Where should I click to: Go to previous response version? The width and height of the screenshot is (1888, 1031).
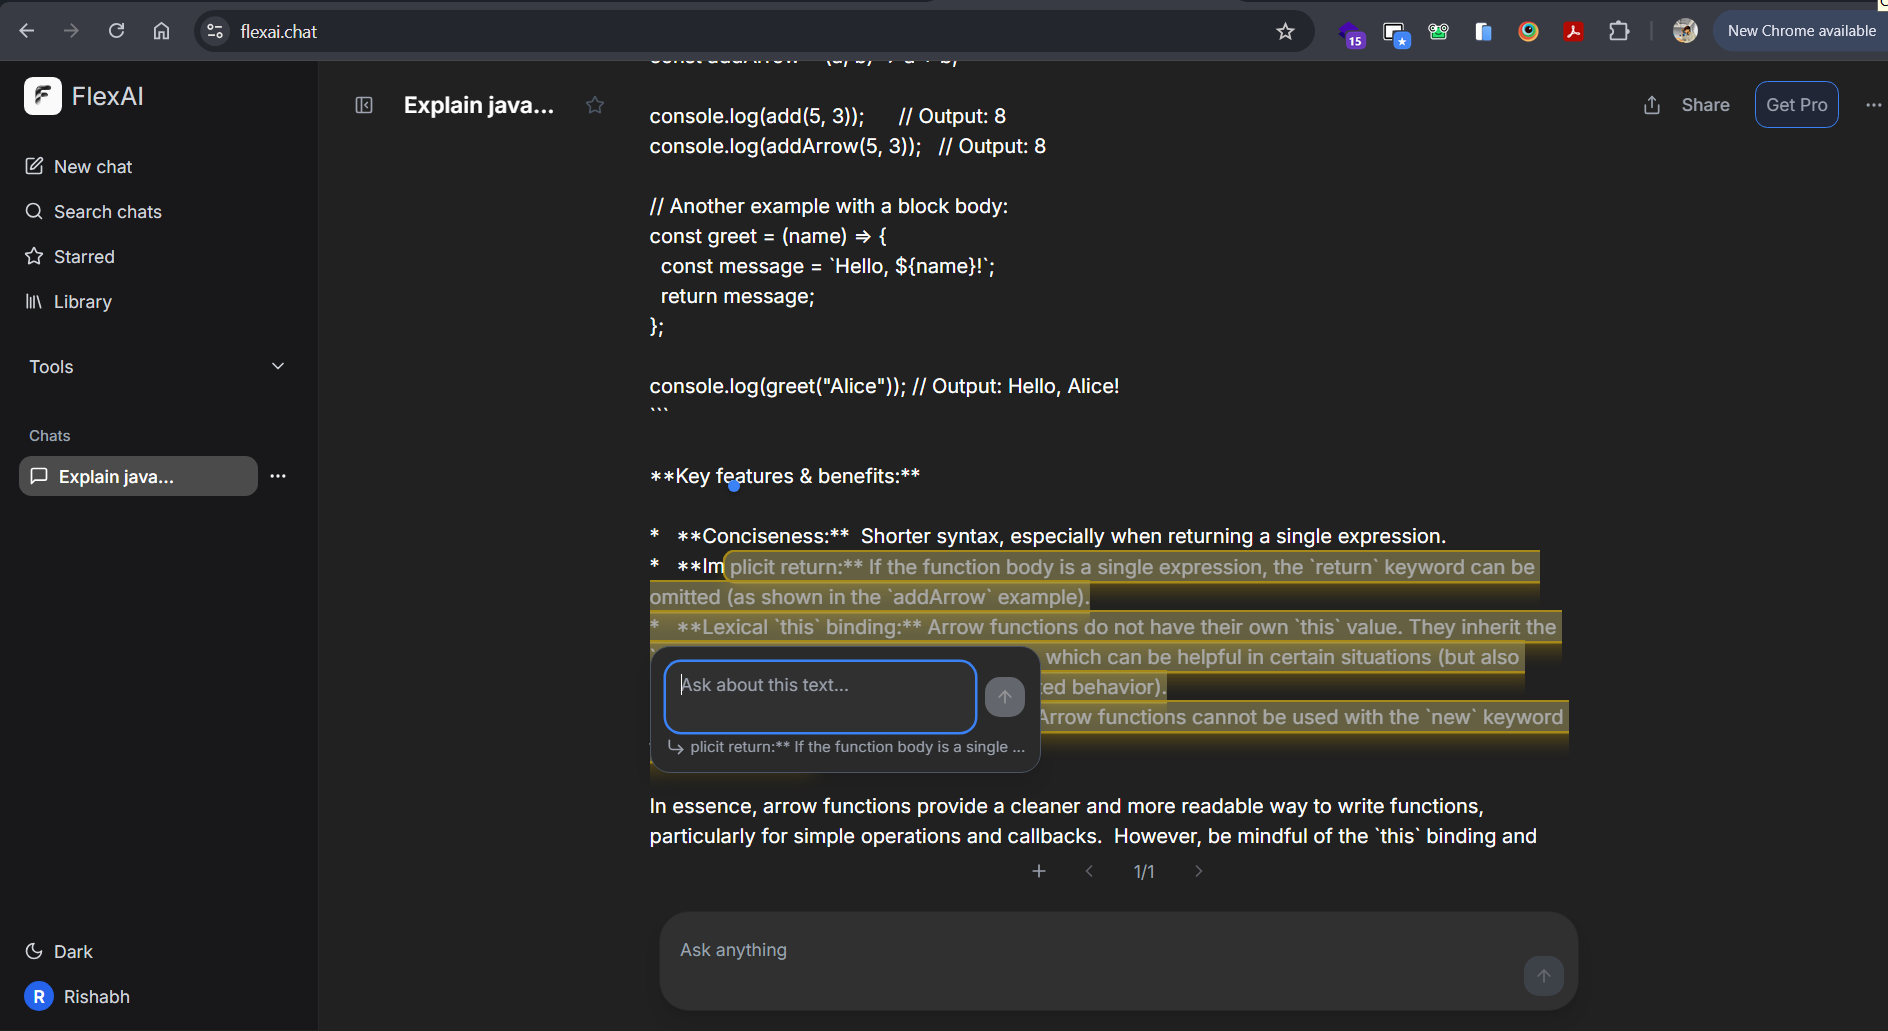(x=1089, y=871)
